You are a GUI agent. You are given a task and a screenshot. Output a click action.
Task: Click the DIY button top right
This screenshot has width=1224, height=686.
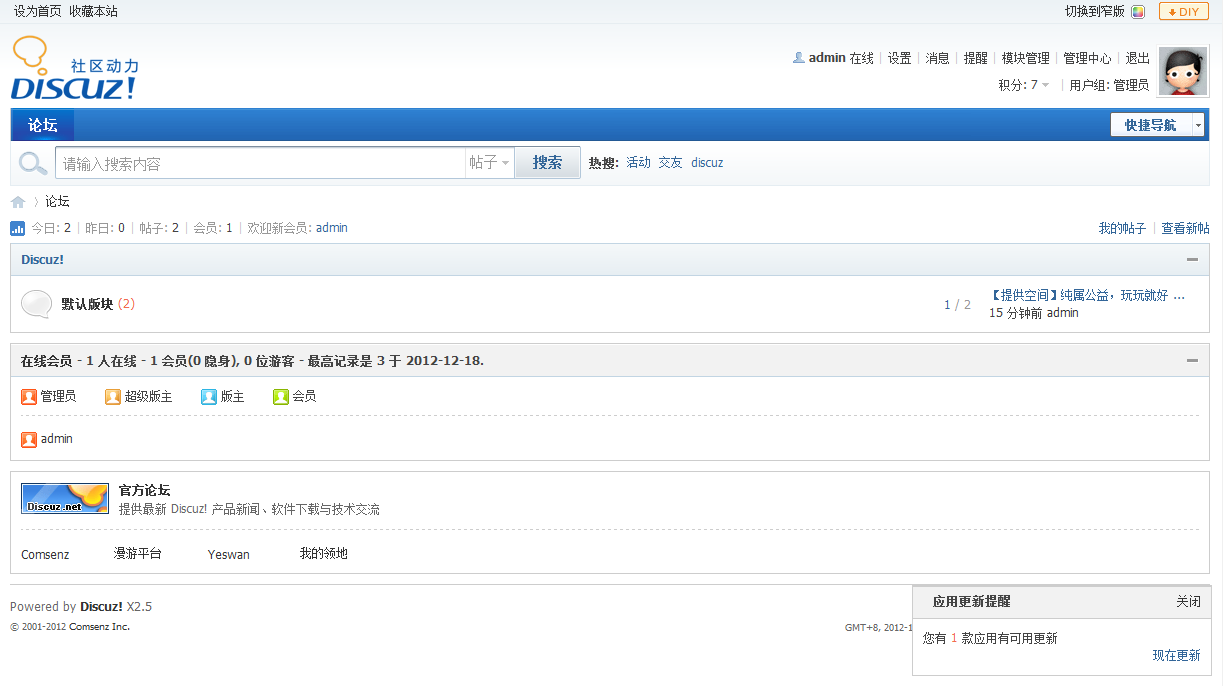1183,11
